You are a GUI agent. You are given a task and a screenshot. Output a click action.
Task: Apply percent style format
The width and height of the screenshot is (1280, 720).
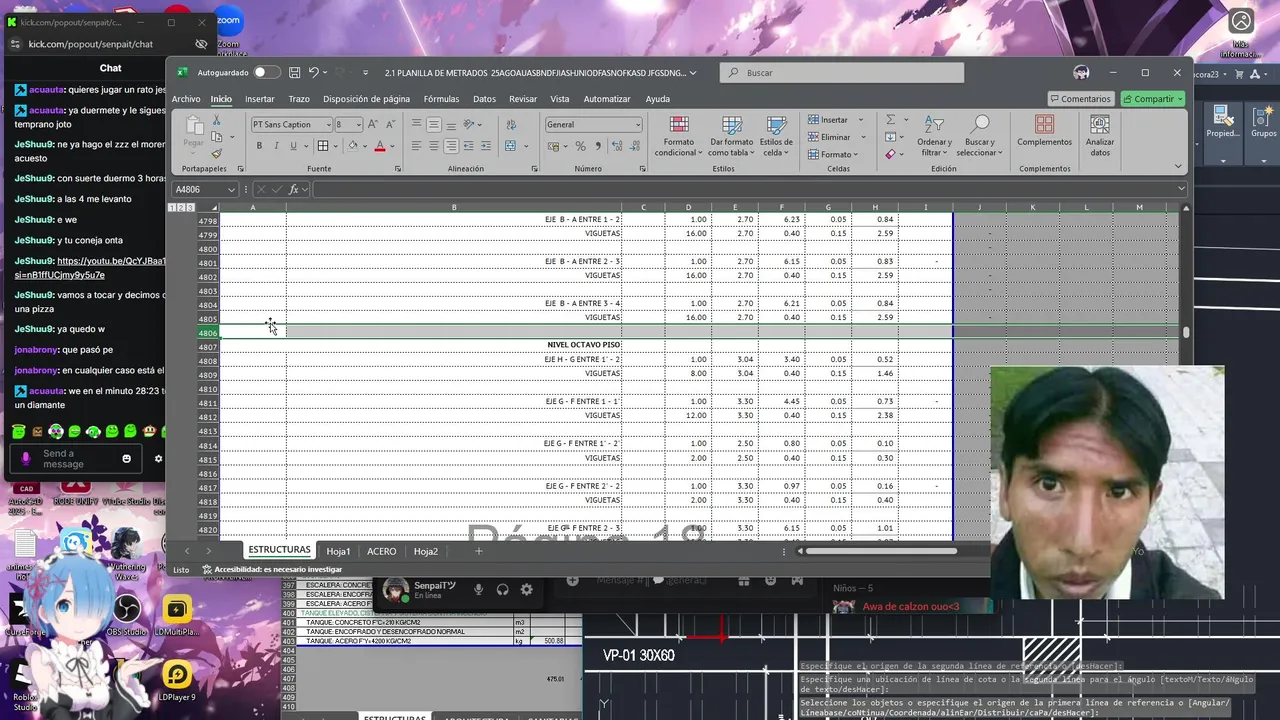click(x=580, y=146)
